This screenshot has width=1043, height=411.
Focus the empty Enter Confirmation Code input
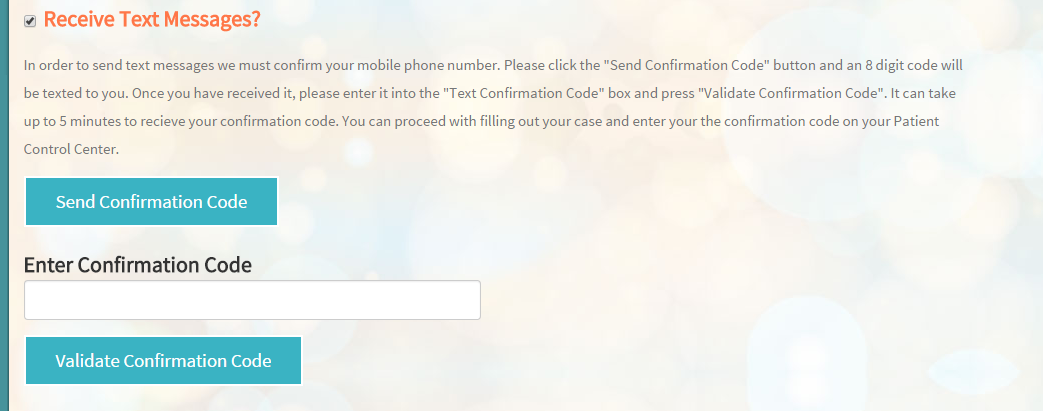tap(252, 300)
